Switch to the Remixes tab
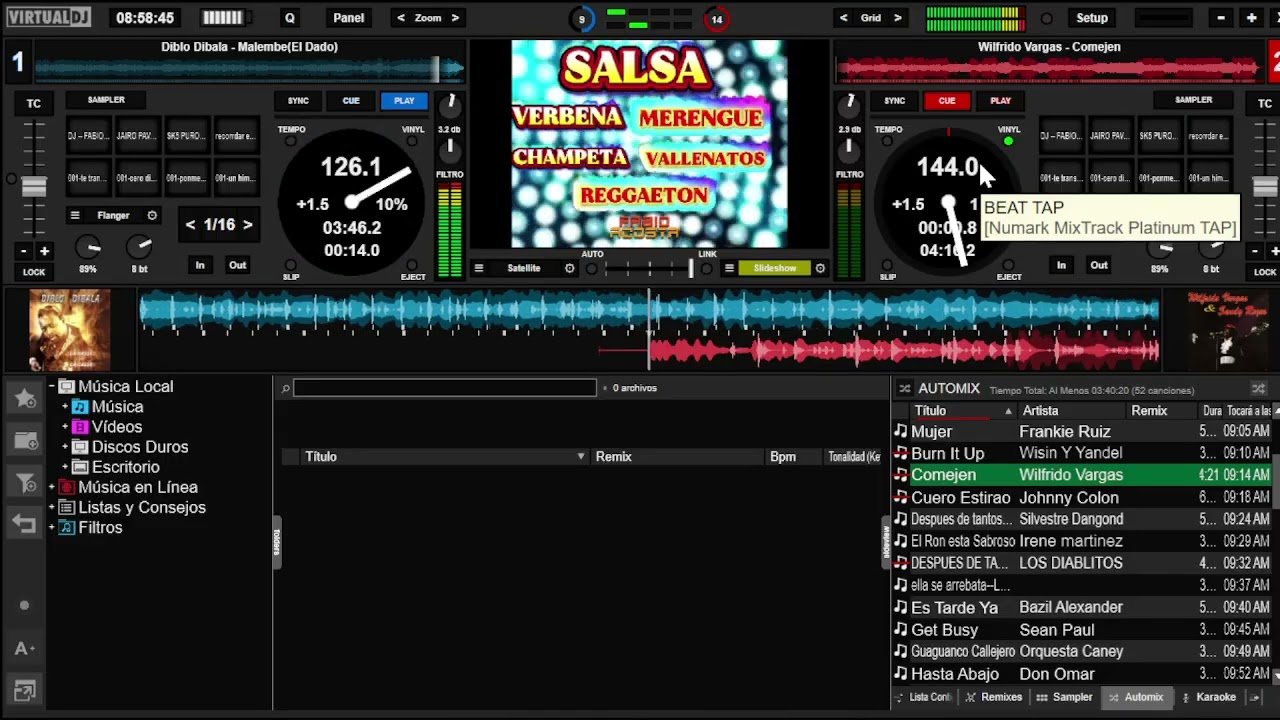 pyautogui.click(x=994, y=697)
